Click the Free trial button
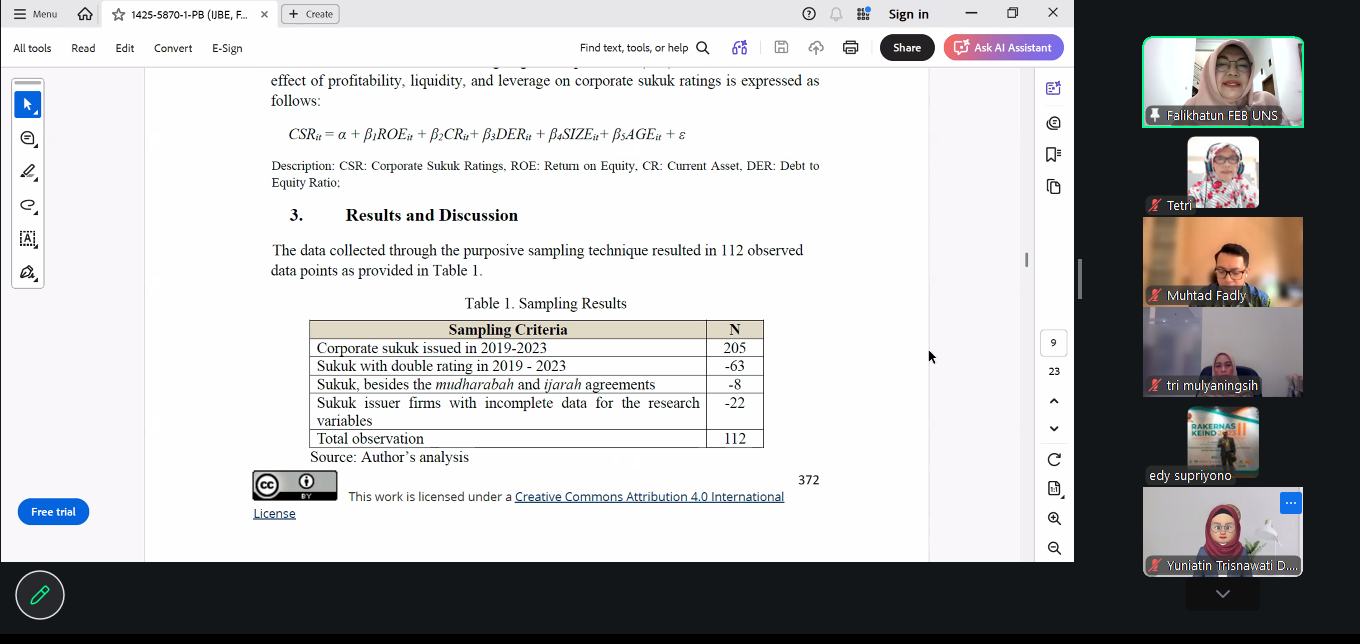This screenshot has height=644, width=1360. click(x=53, y=512)
